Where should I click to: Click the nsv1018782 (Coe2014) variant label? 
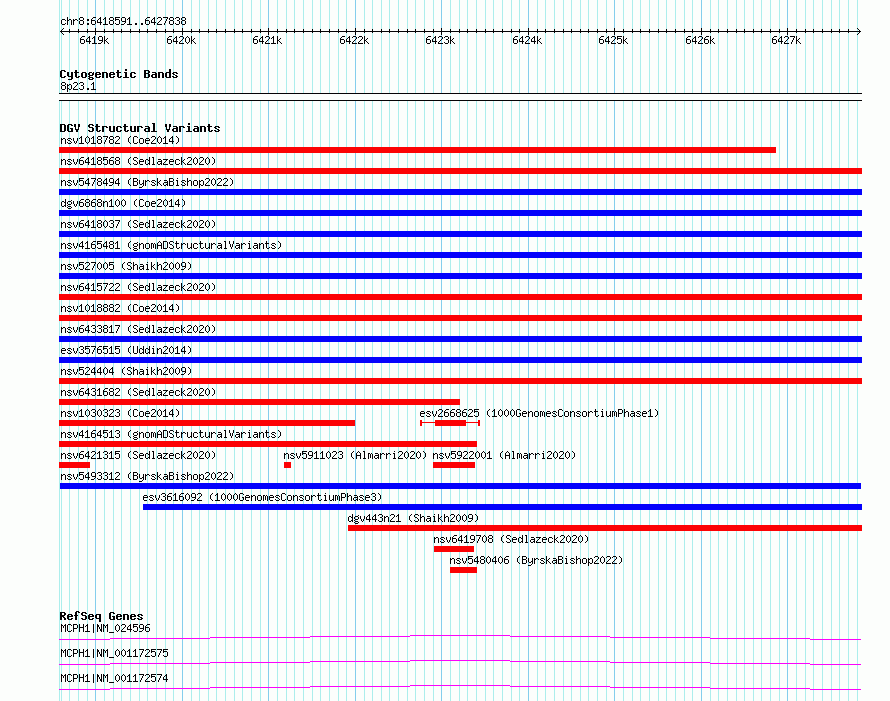[x=120, y=140]
